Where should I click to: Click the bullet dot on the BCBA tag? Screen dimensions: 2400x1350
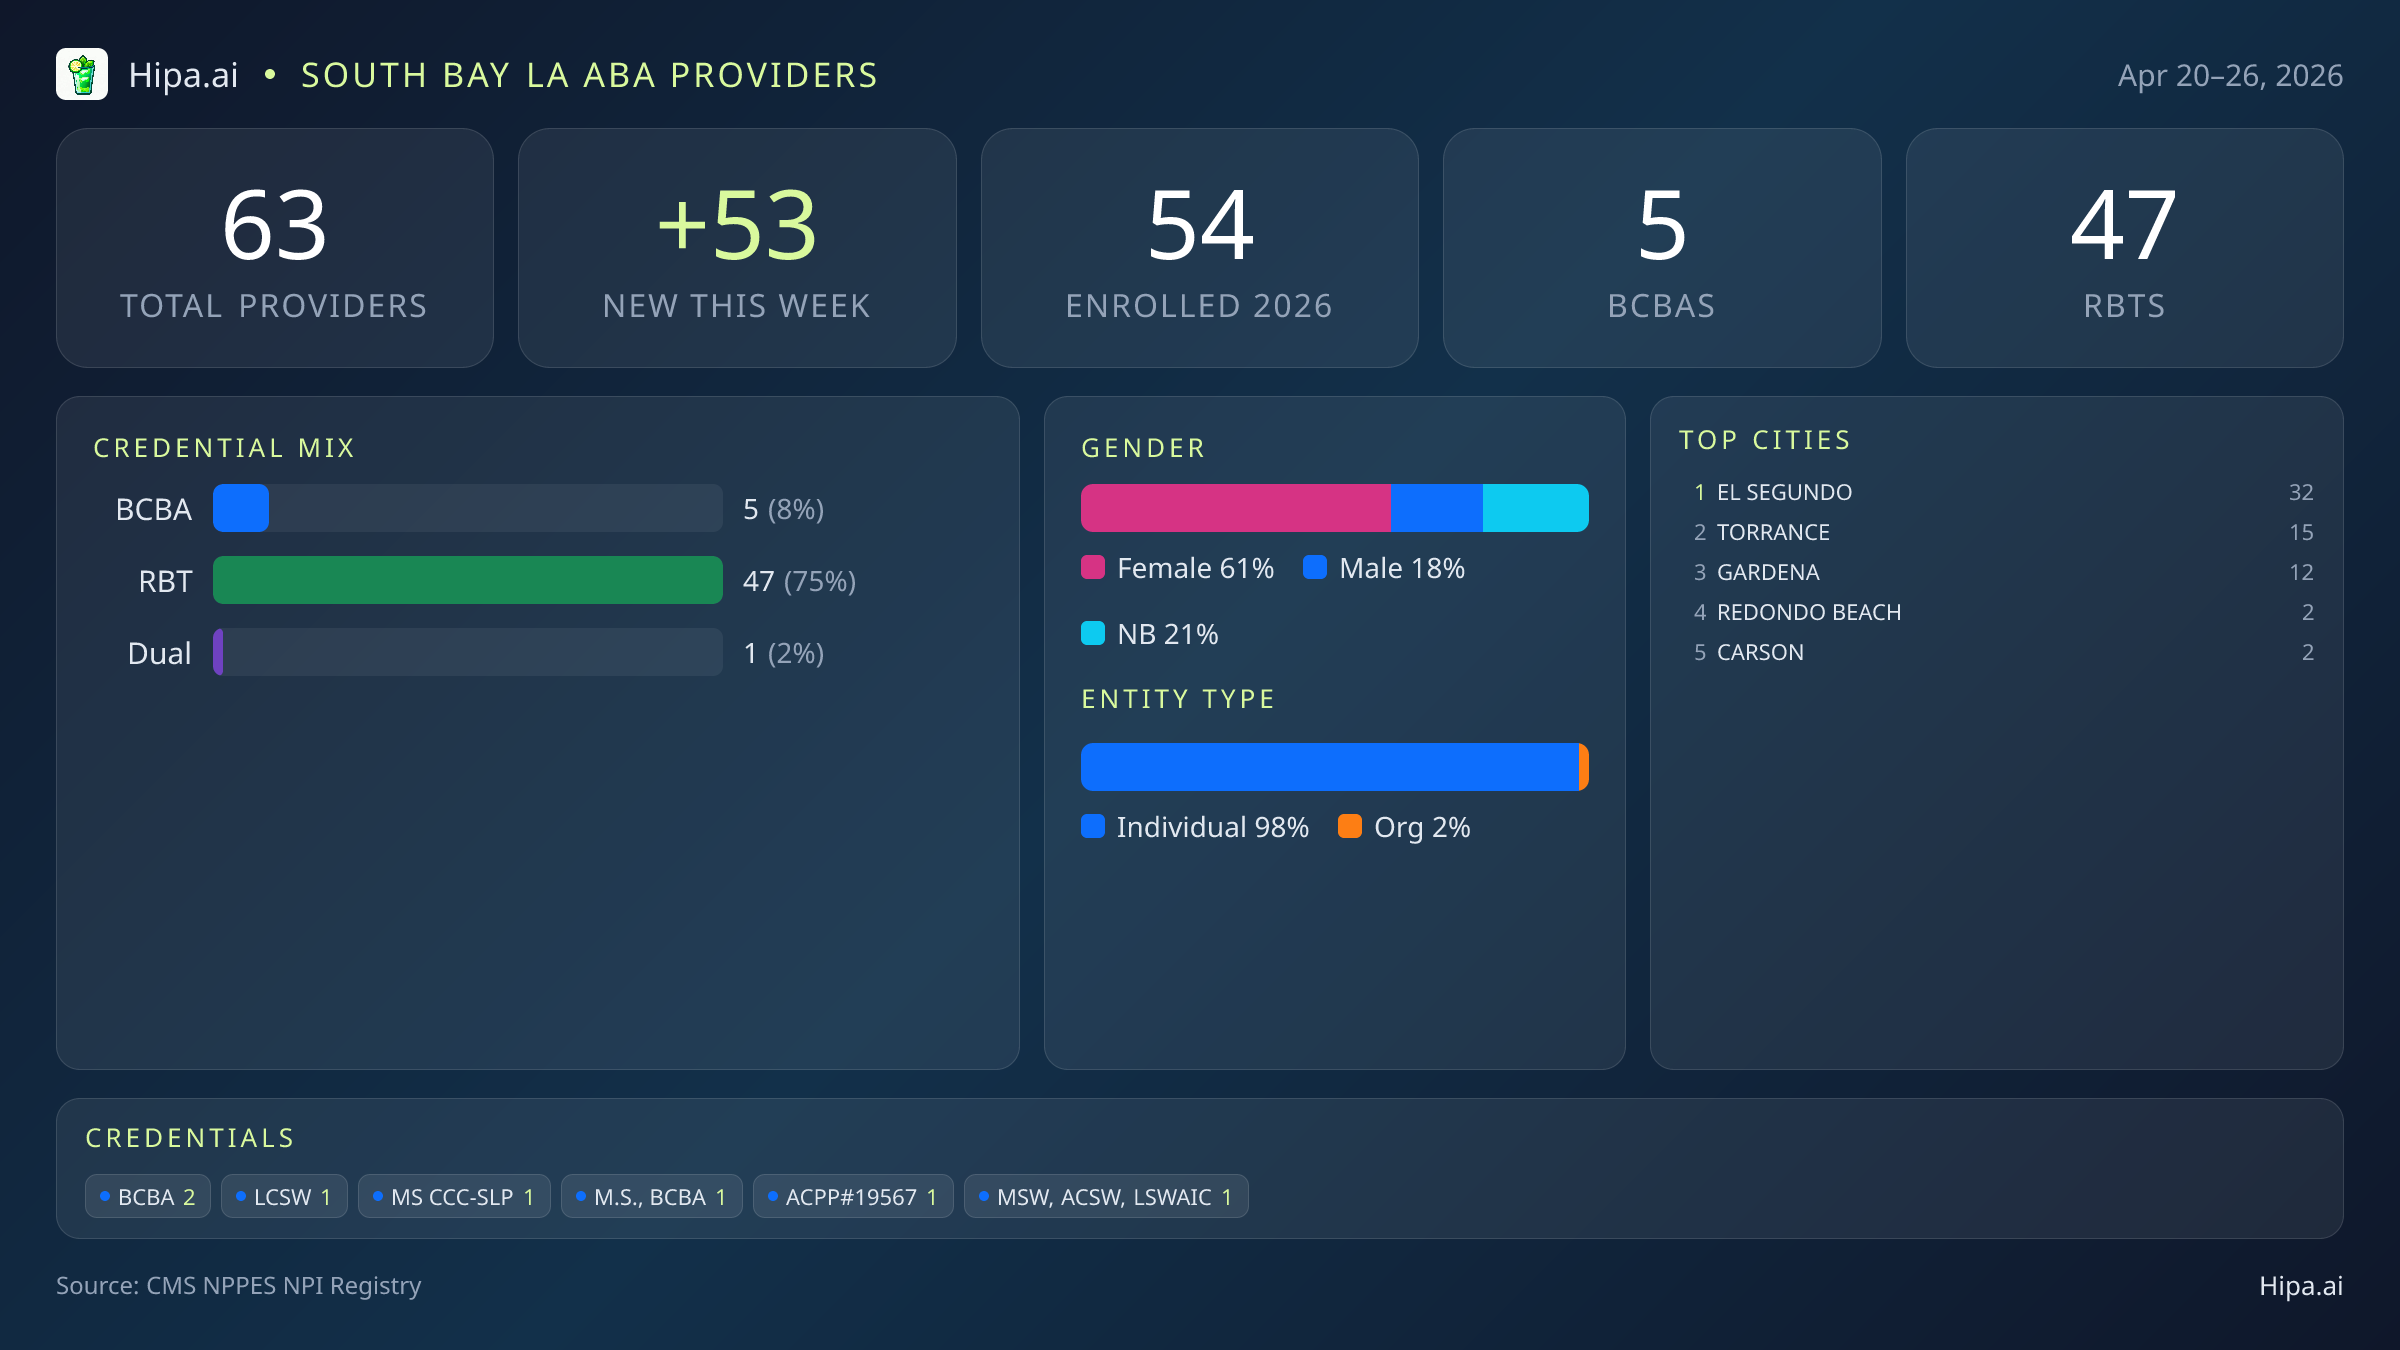coord(103,1194)
